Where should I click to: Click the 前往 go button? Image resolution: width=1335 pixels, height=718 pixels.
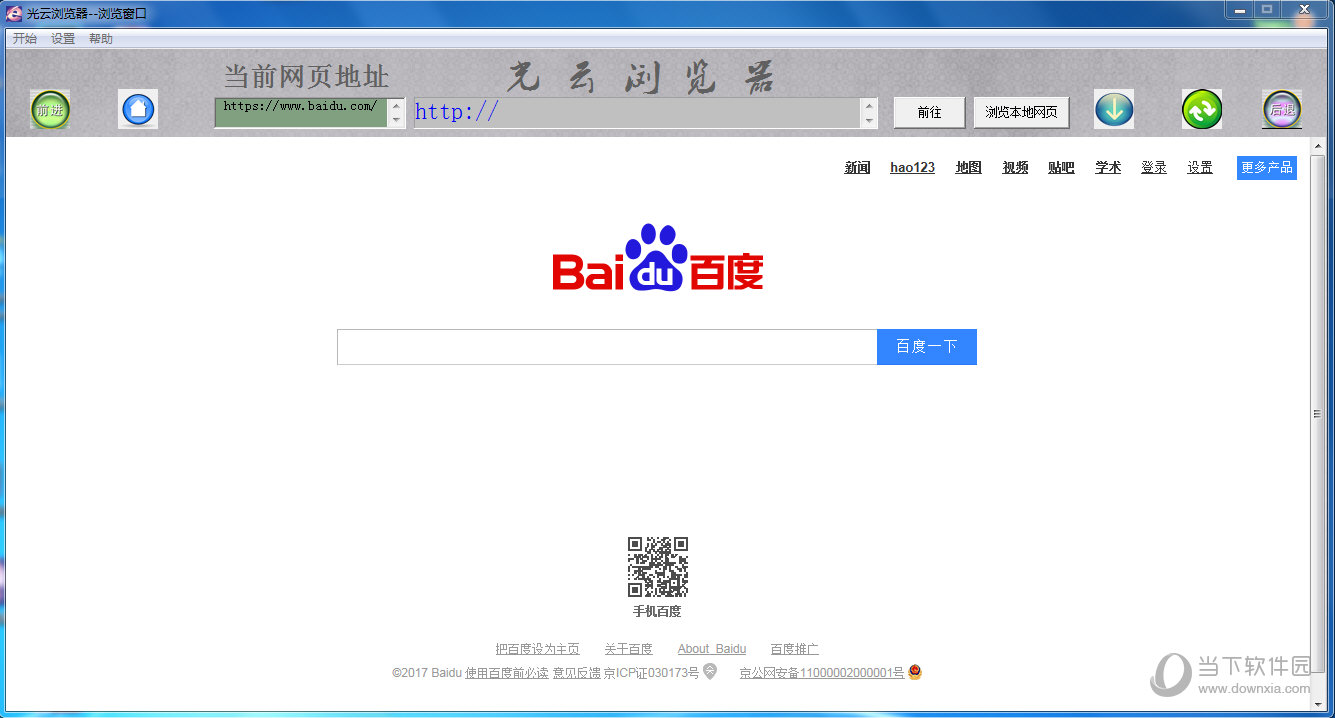click(929, 112)
